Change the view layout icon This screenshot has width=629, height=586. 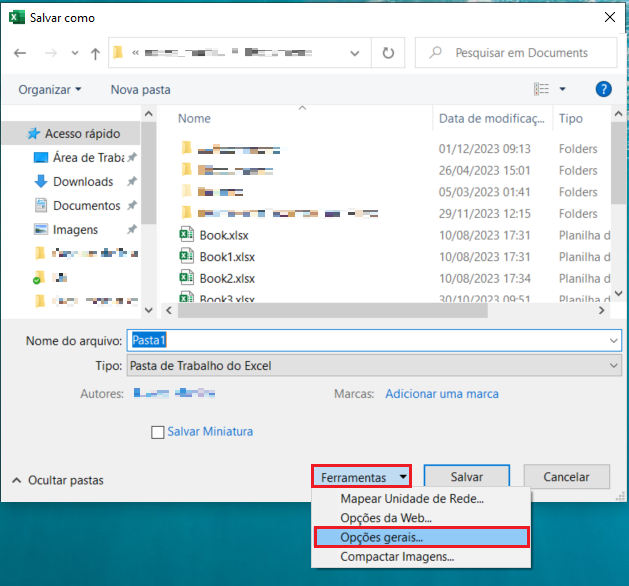[x=541, y=89]
